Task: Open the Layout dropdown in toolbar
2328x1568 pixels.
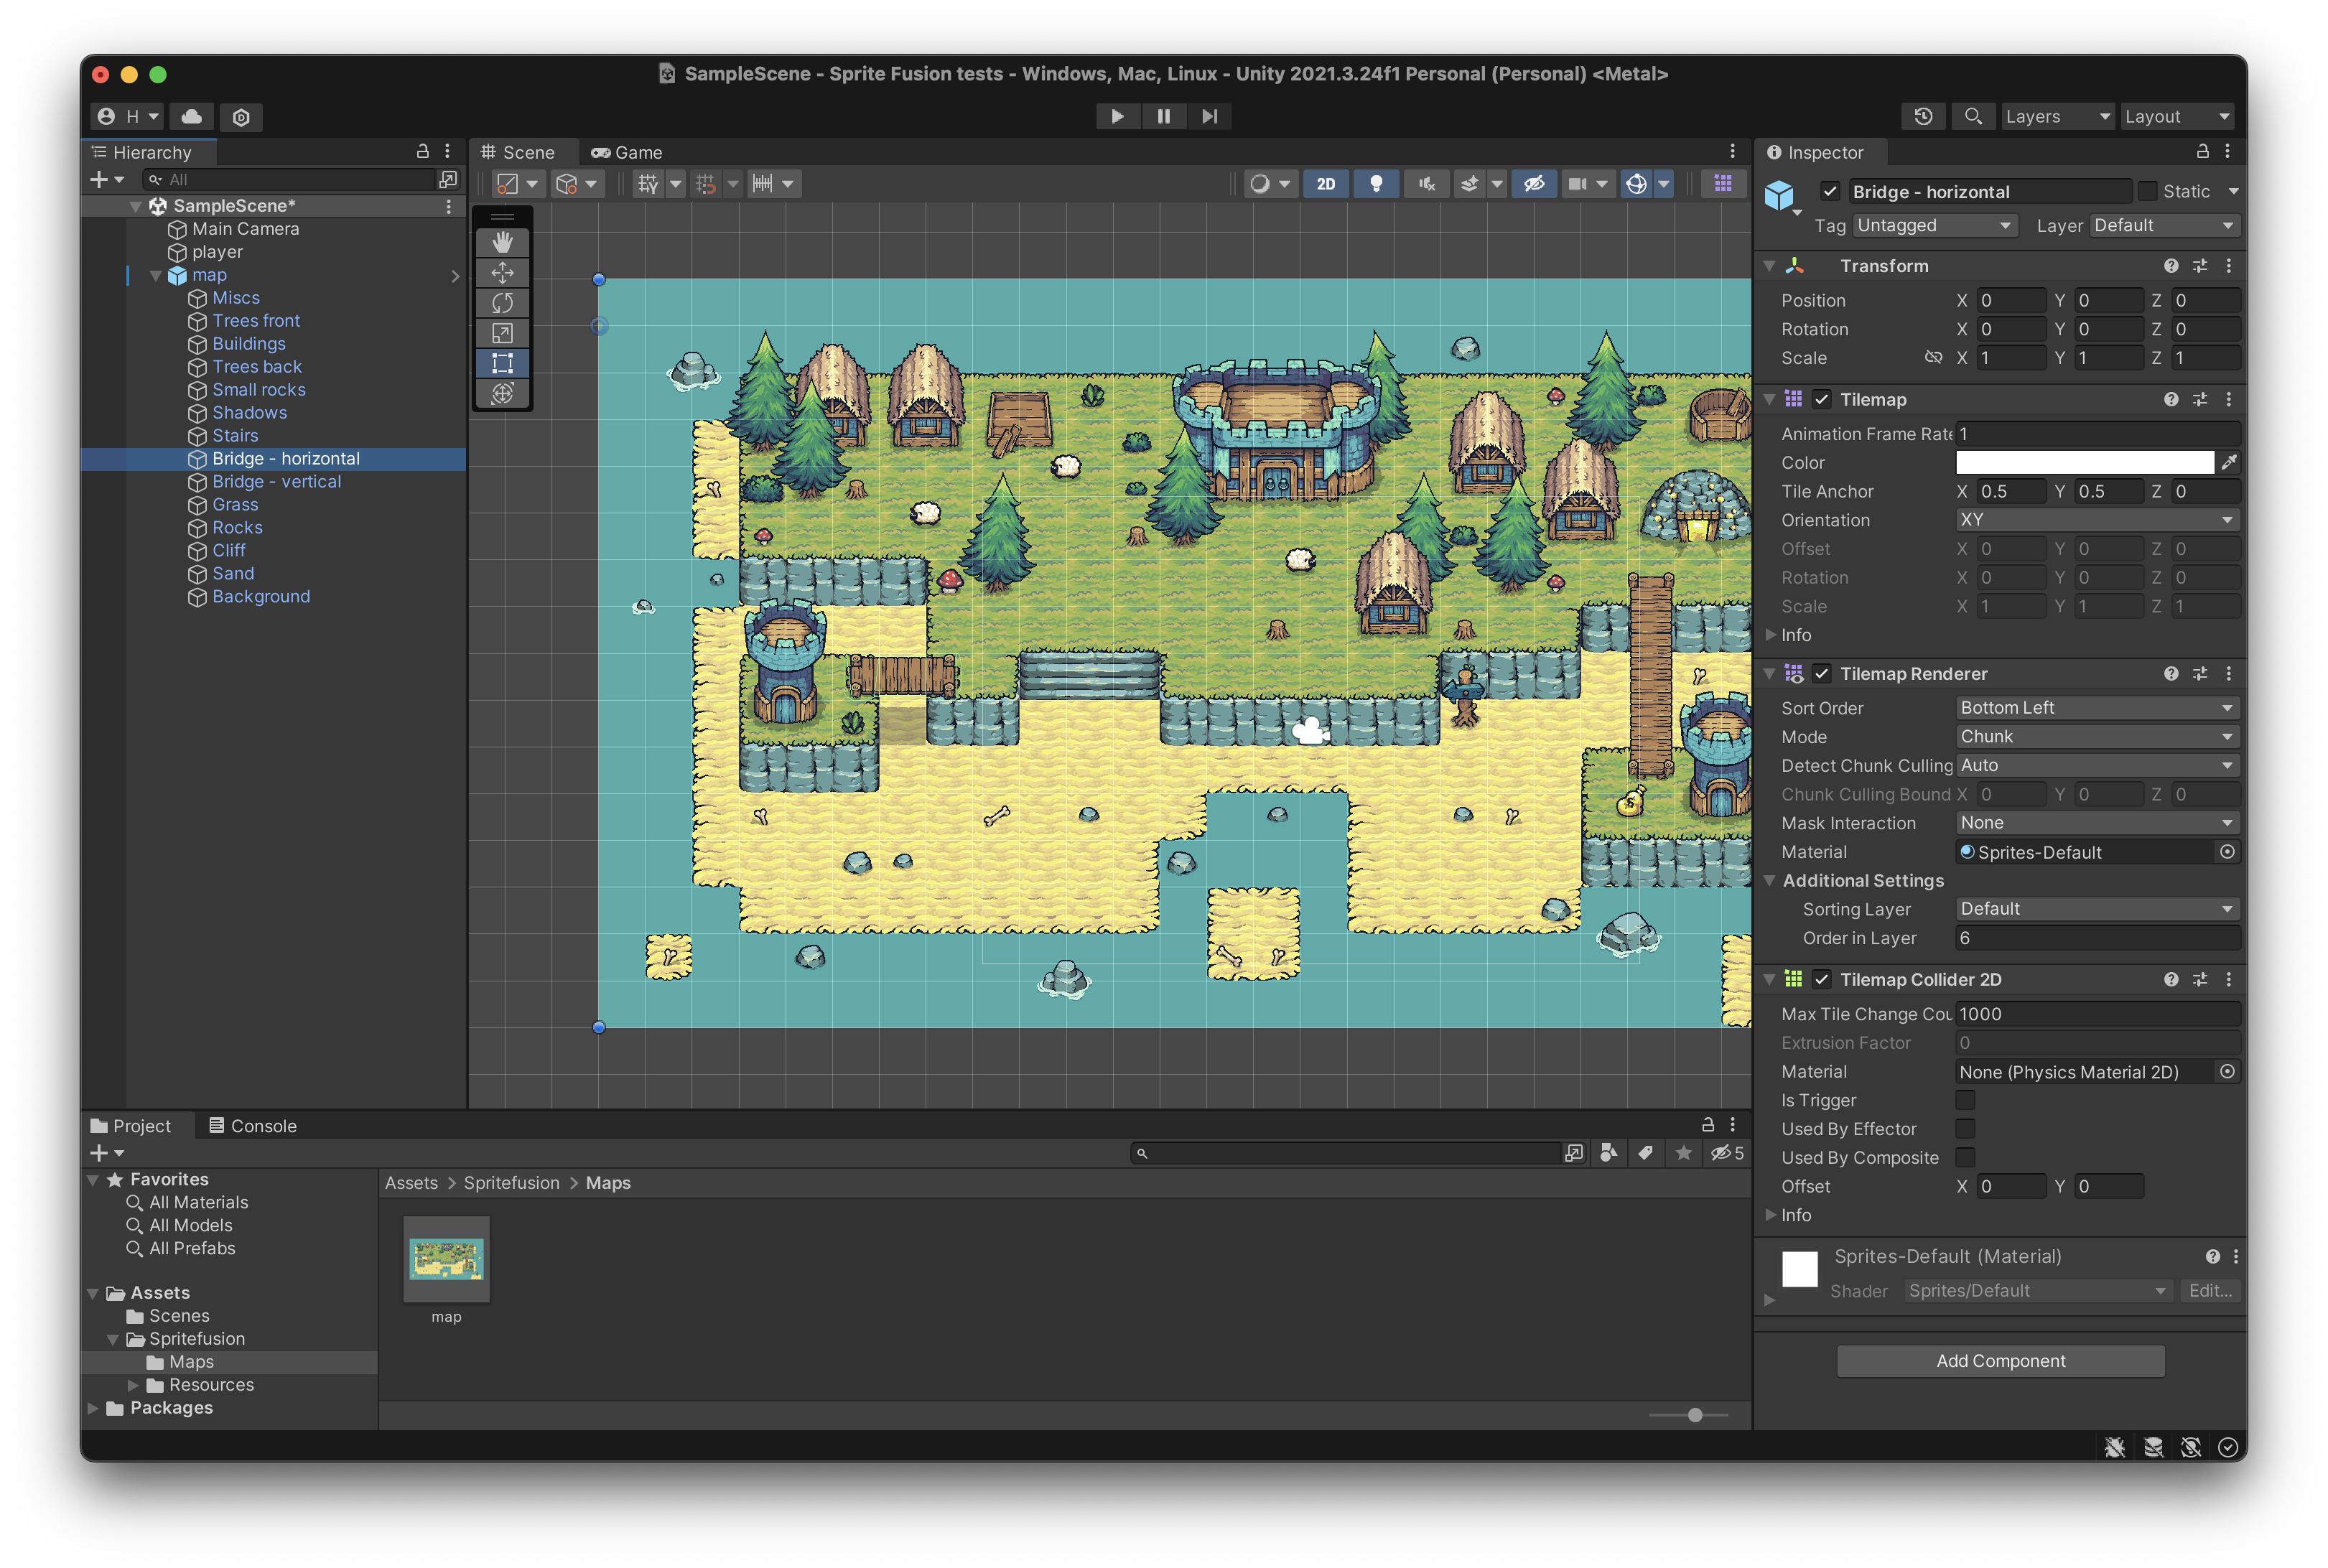Action: click(x=2177, y=116)
